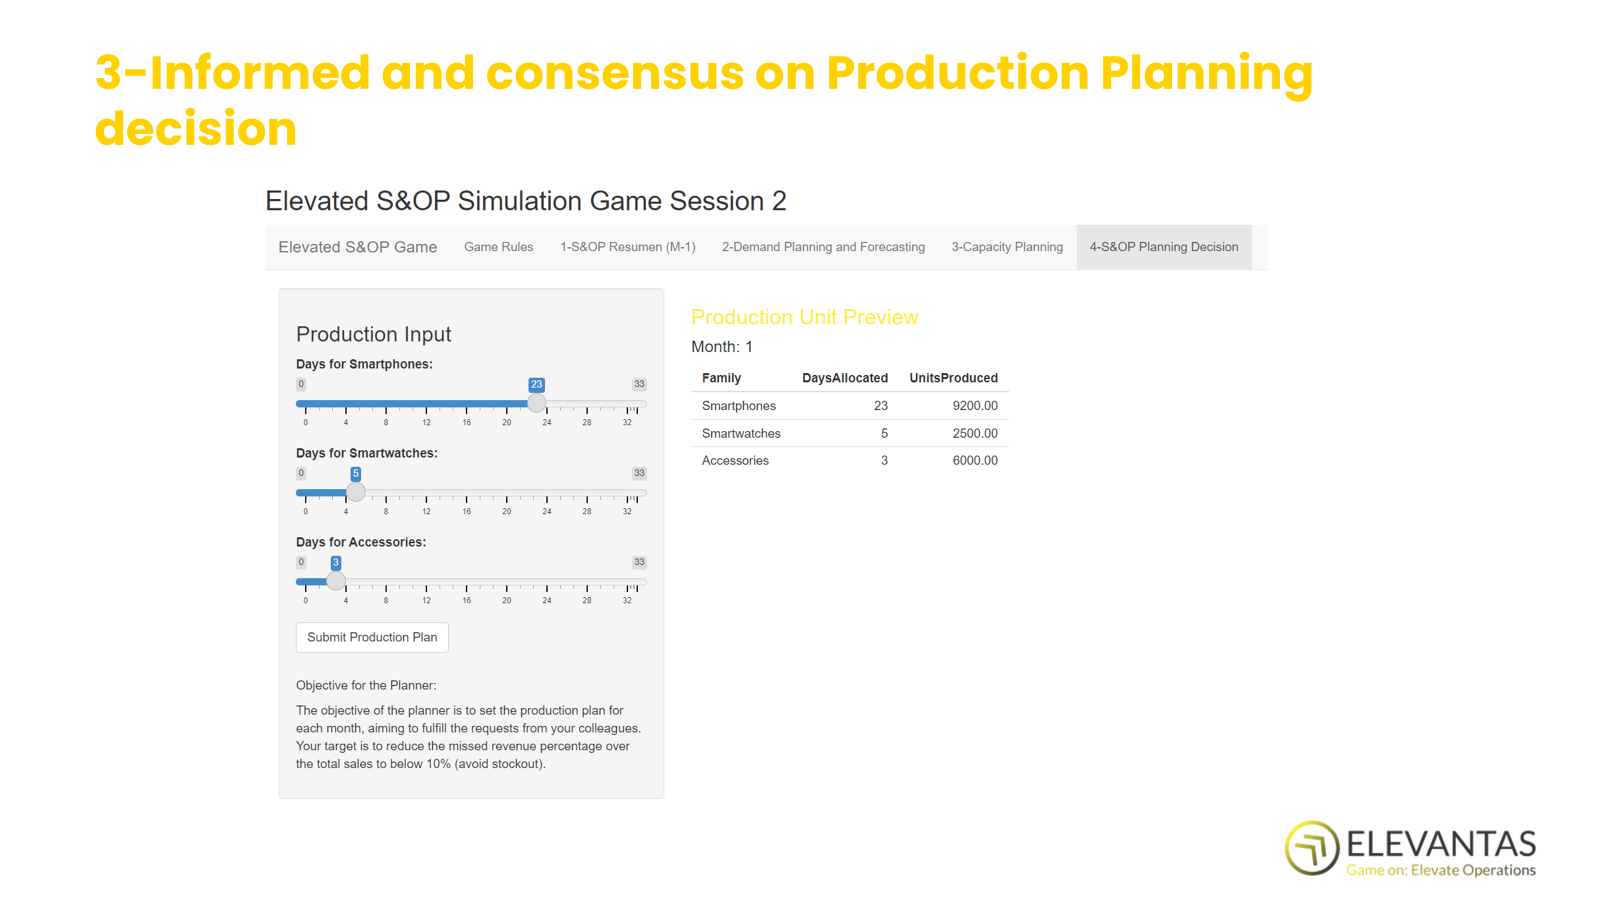Click the Accessories days slider handle
1600x900 pixels.
[336, 581]
